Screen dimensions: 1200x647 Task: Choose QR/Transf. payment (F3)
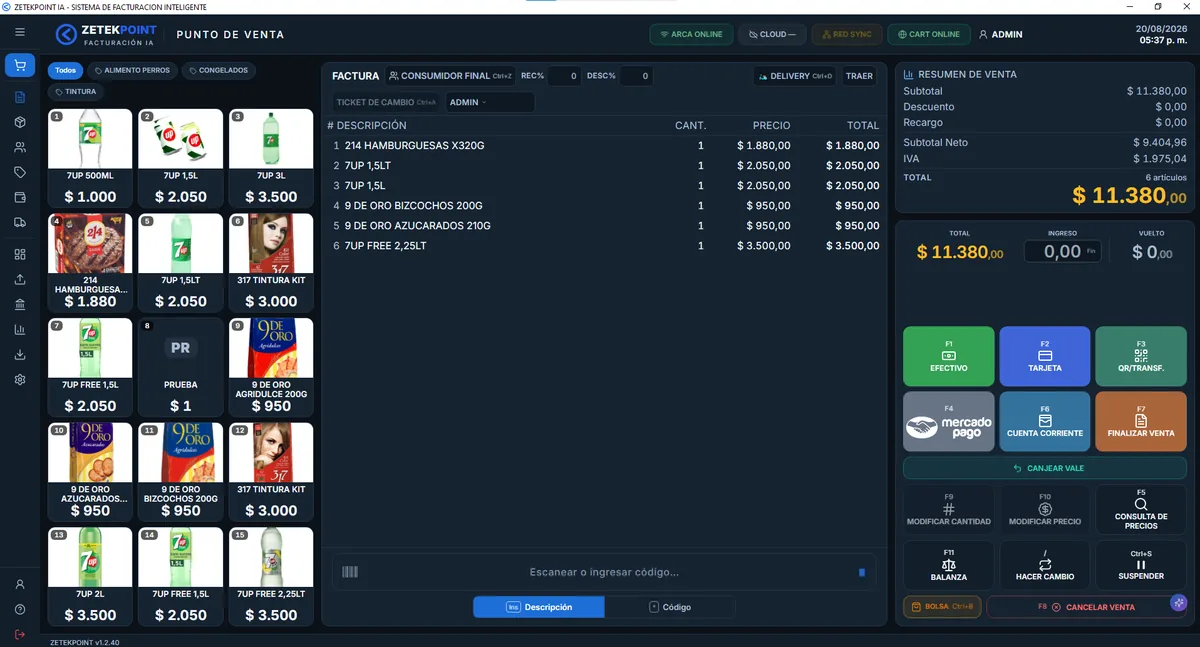coord(1141,356)
